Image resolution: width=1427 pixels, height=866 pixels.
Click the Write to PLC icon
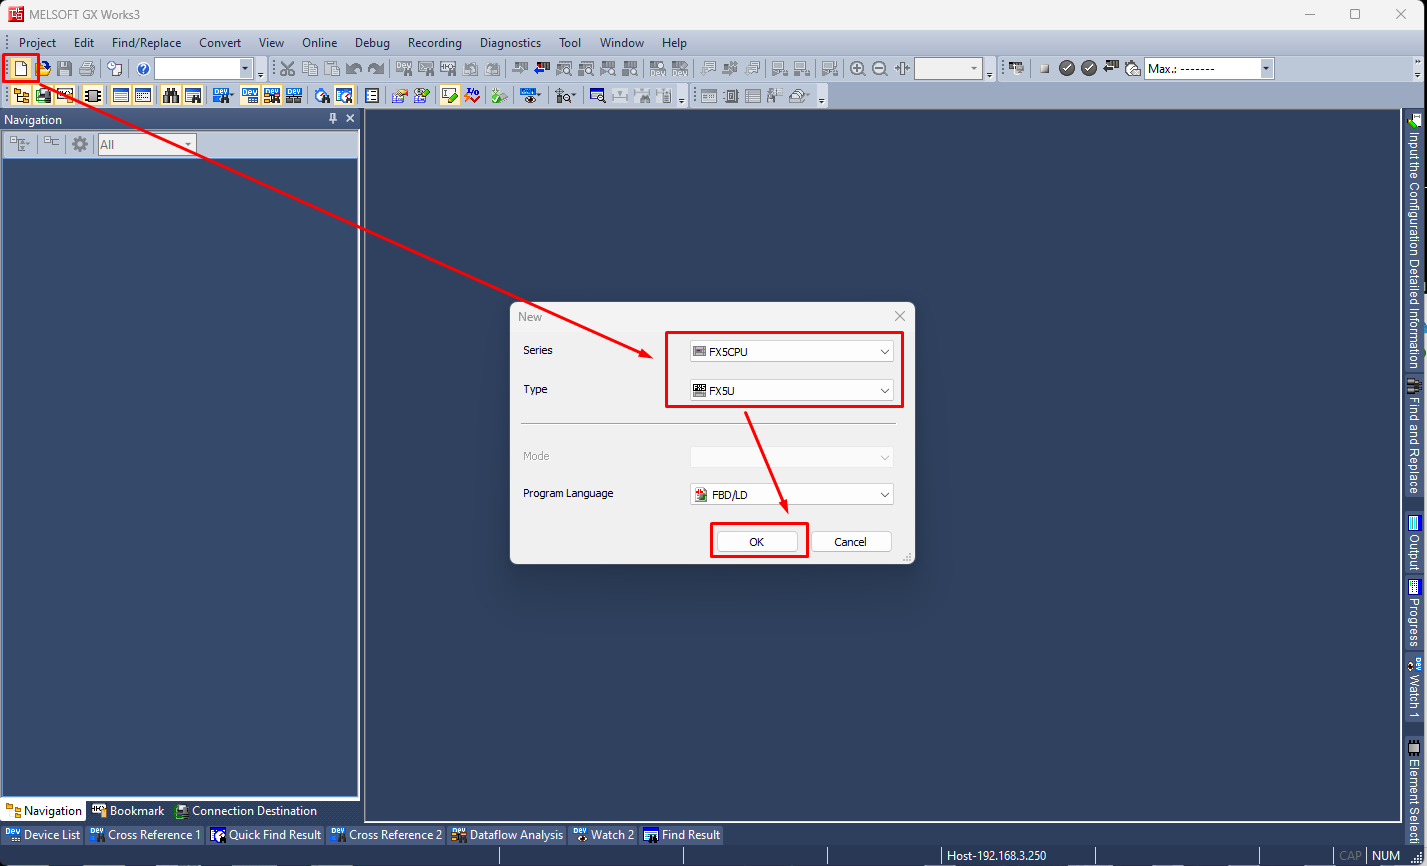coord(518,69)
